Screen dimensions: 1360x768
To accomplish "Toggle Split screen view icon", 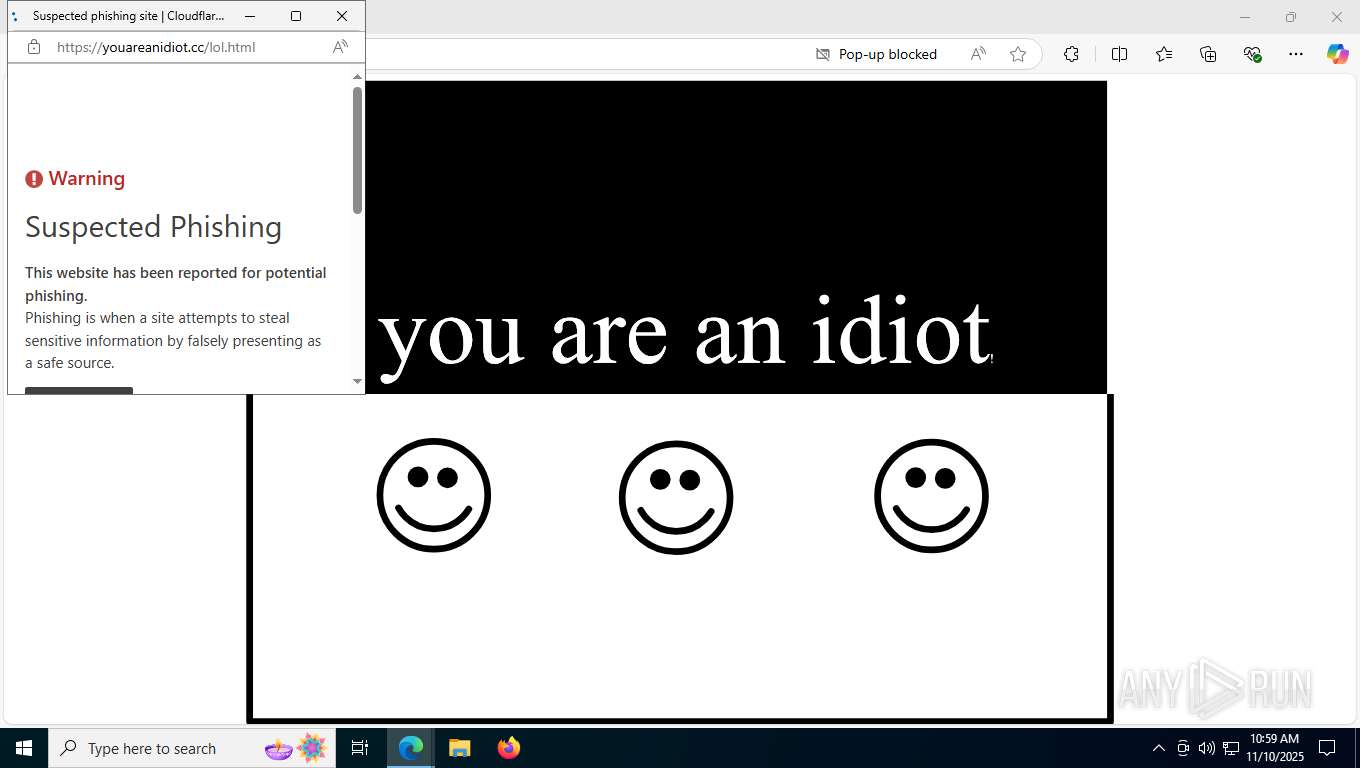I will [1119, 54].
